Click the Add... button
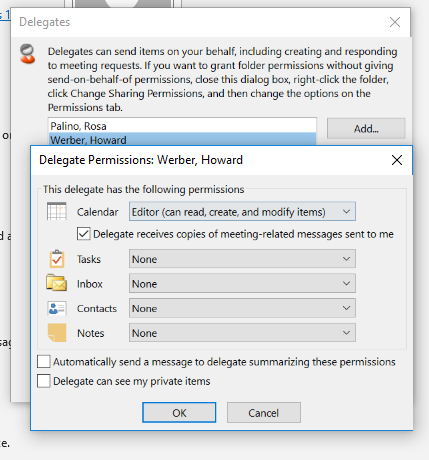This screenshot has width=429, height=460. click(366, 128)
